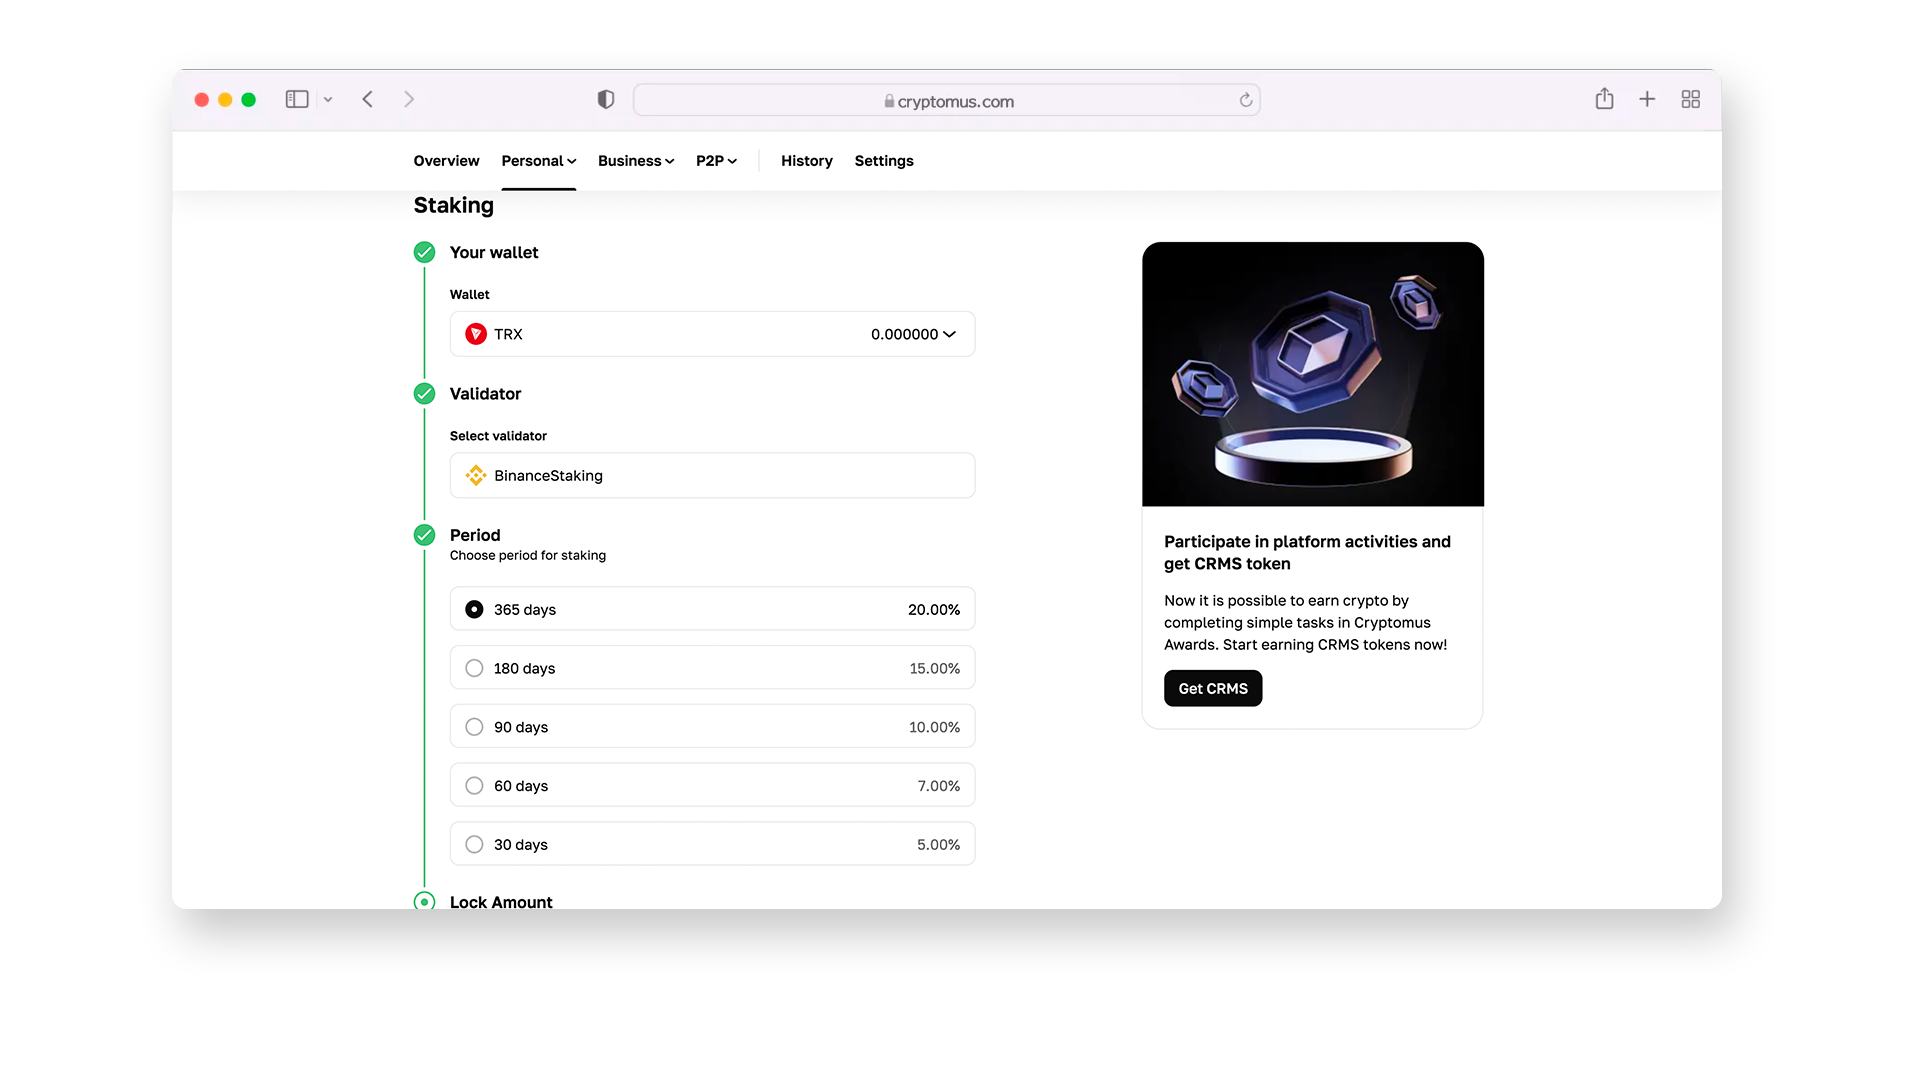The width and height of the screenshot is (1920, 1080).
Task: Select the 180 days staking period
Action: click(473, 667)
